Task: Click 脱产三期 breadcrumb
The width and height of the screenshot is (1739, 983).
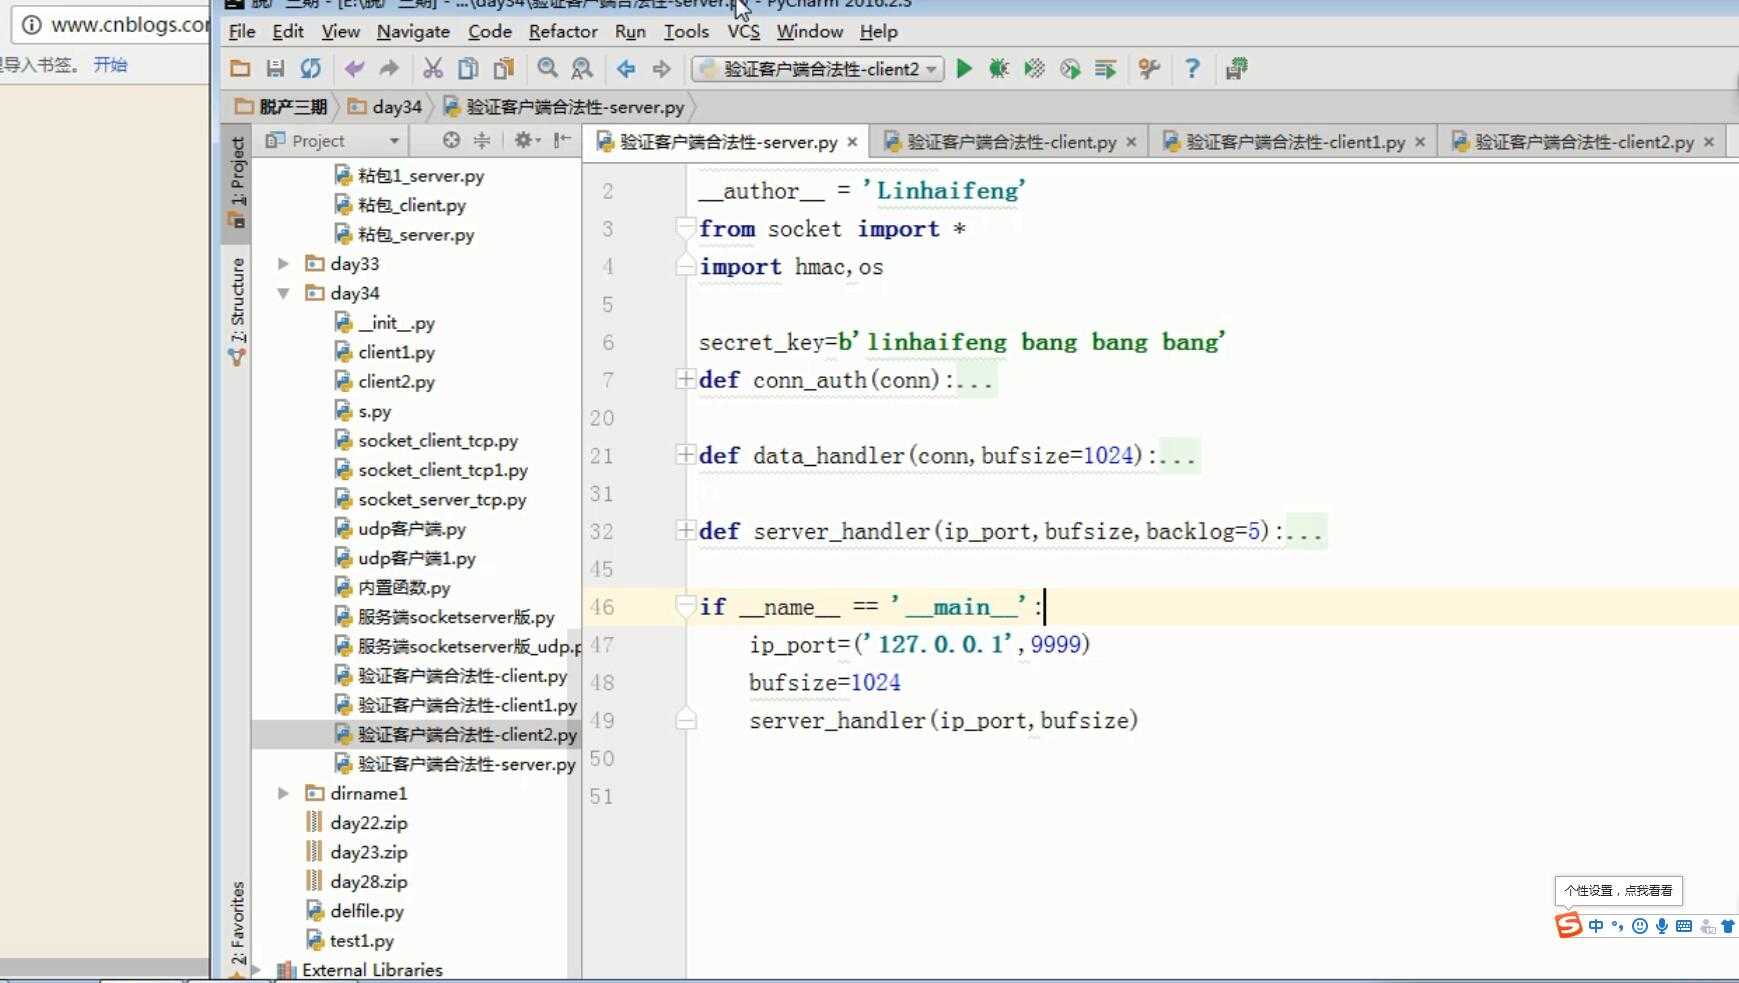Action: point(282,107)
